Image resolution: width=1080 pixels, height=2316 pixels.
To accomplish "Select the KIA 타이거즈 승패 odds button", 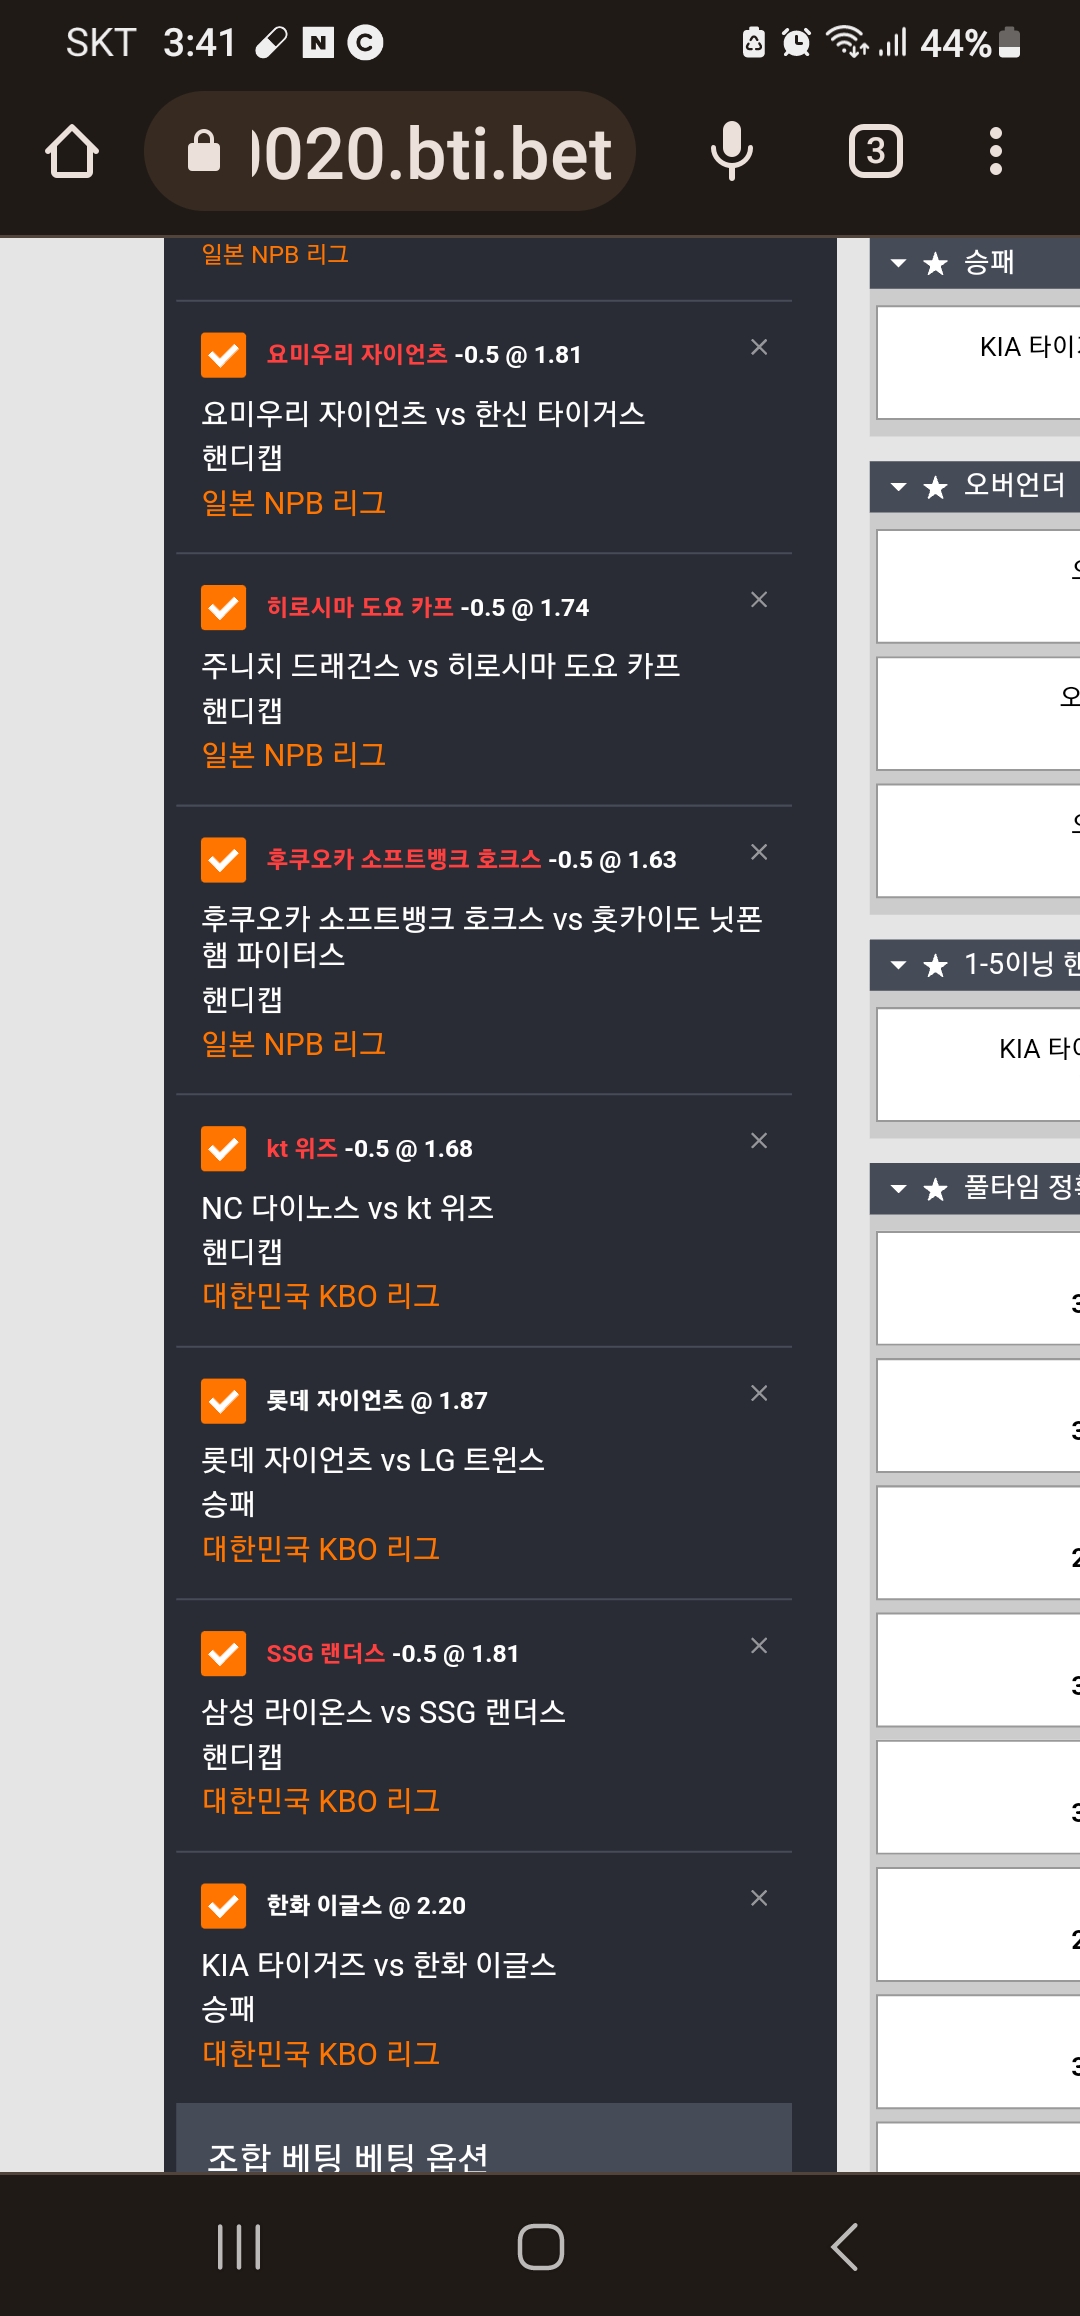I will tap(979, 362).
